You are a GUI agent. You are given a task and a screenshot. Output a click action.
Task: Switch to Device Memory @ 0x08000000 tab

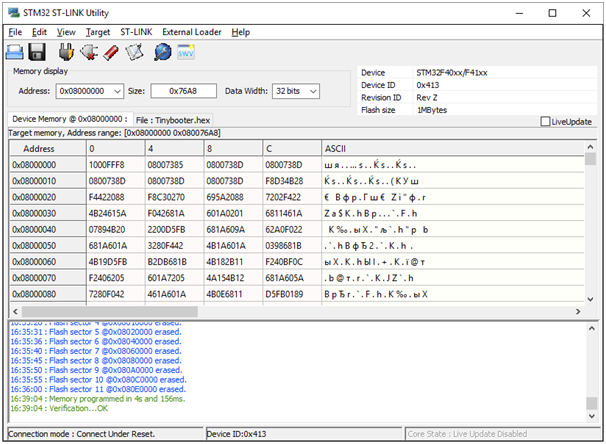70,119
